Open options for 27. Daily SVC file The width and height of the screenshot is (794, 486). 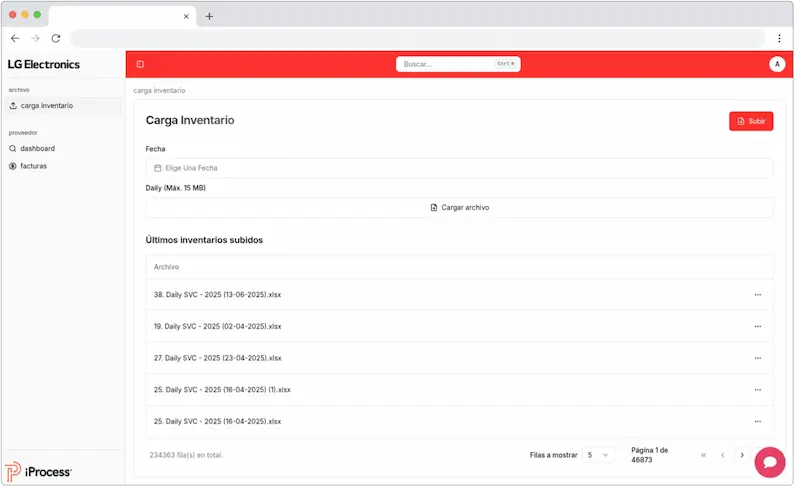click(757, 358)
